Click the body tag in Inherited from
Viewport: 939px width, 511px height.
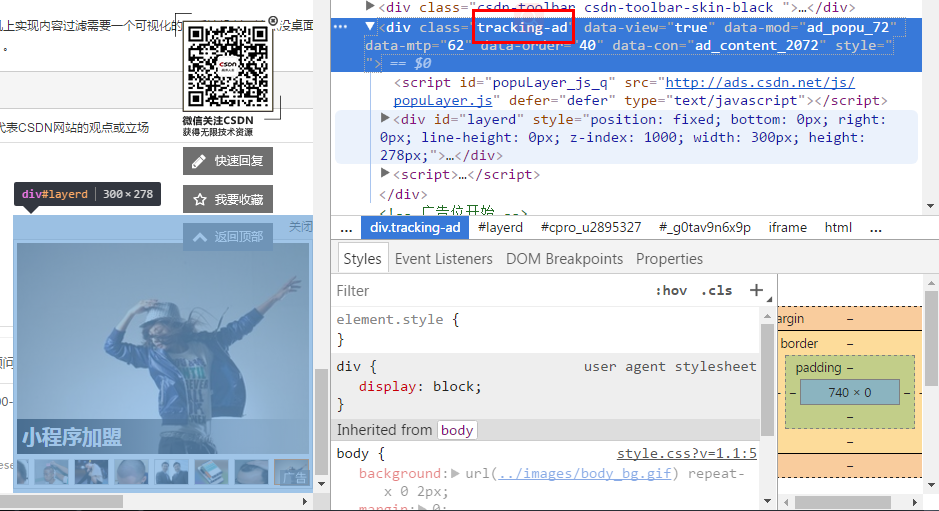[457, 430]
